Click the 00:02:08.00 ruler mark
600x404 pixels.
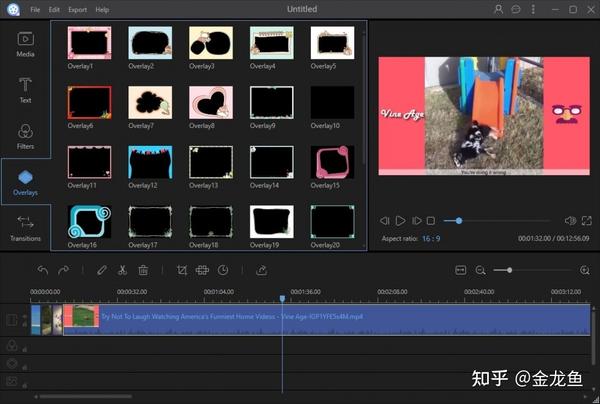click(392, 292)
